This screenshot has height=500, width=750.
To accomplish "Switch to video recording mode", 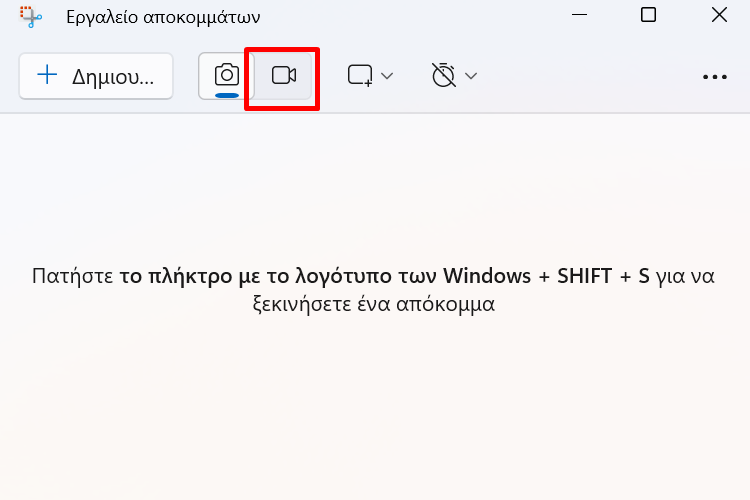I will point(284,76).
